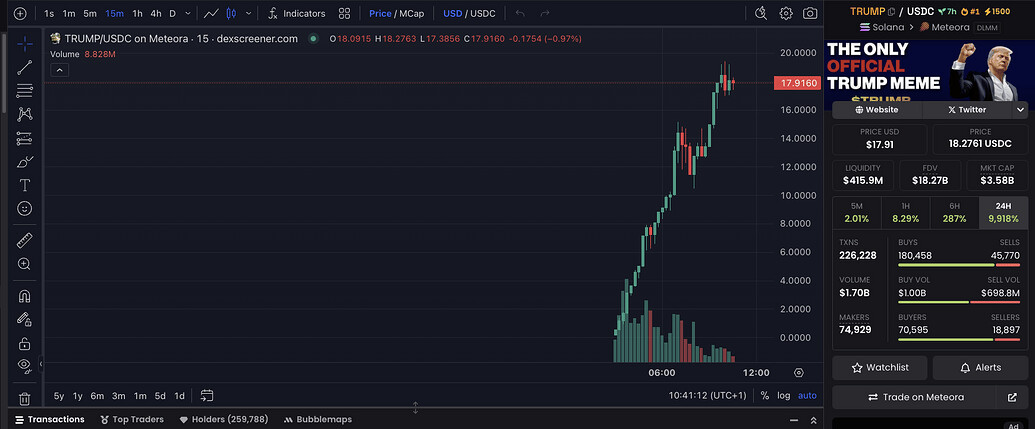The image size is (1035, 429).
Task: Open the quick search icon
Action: tap(761, 13)
